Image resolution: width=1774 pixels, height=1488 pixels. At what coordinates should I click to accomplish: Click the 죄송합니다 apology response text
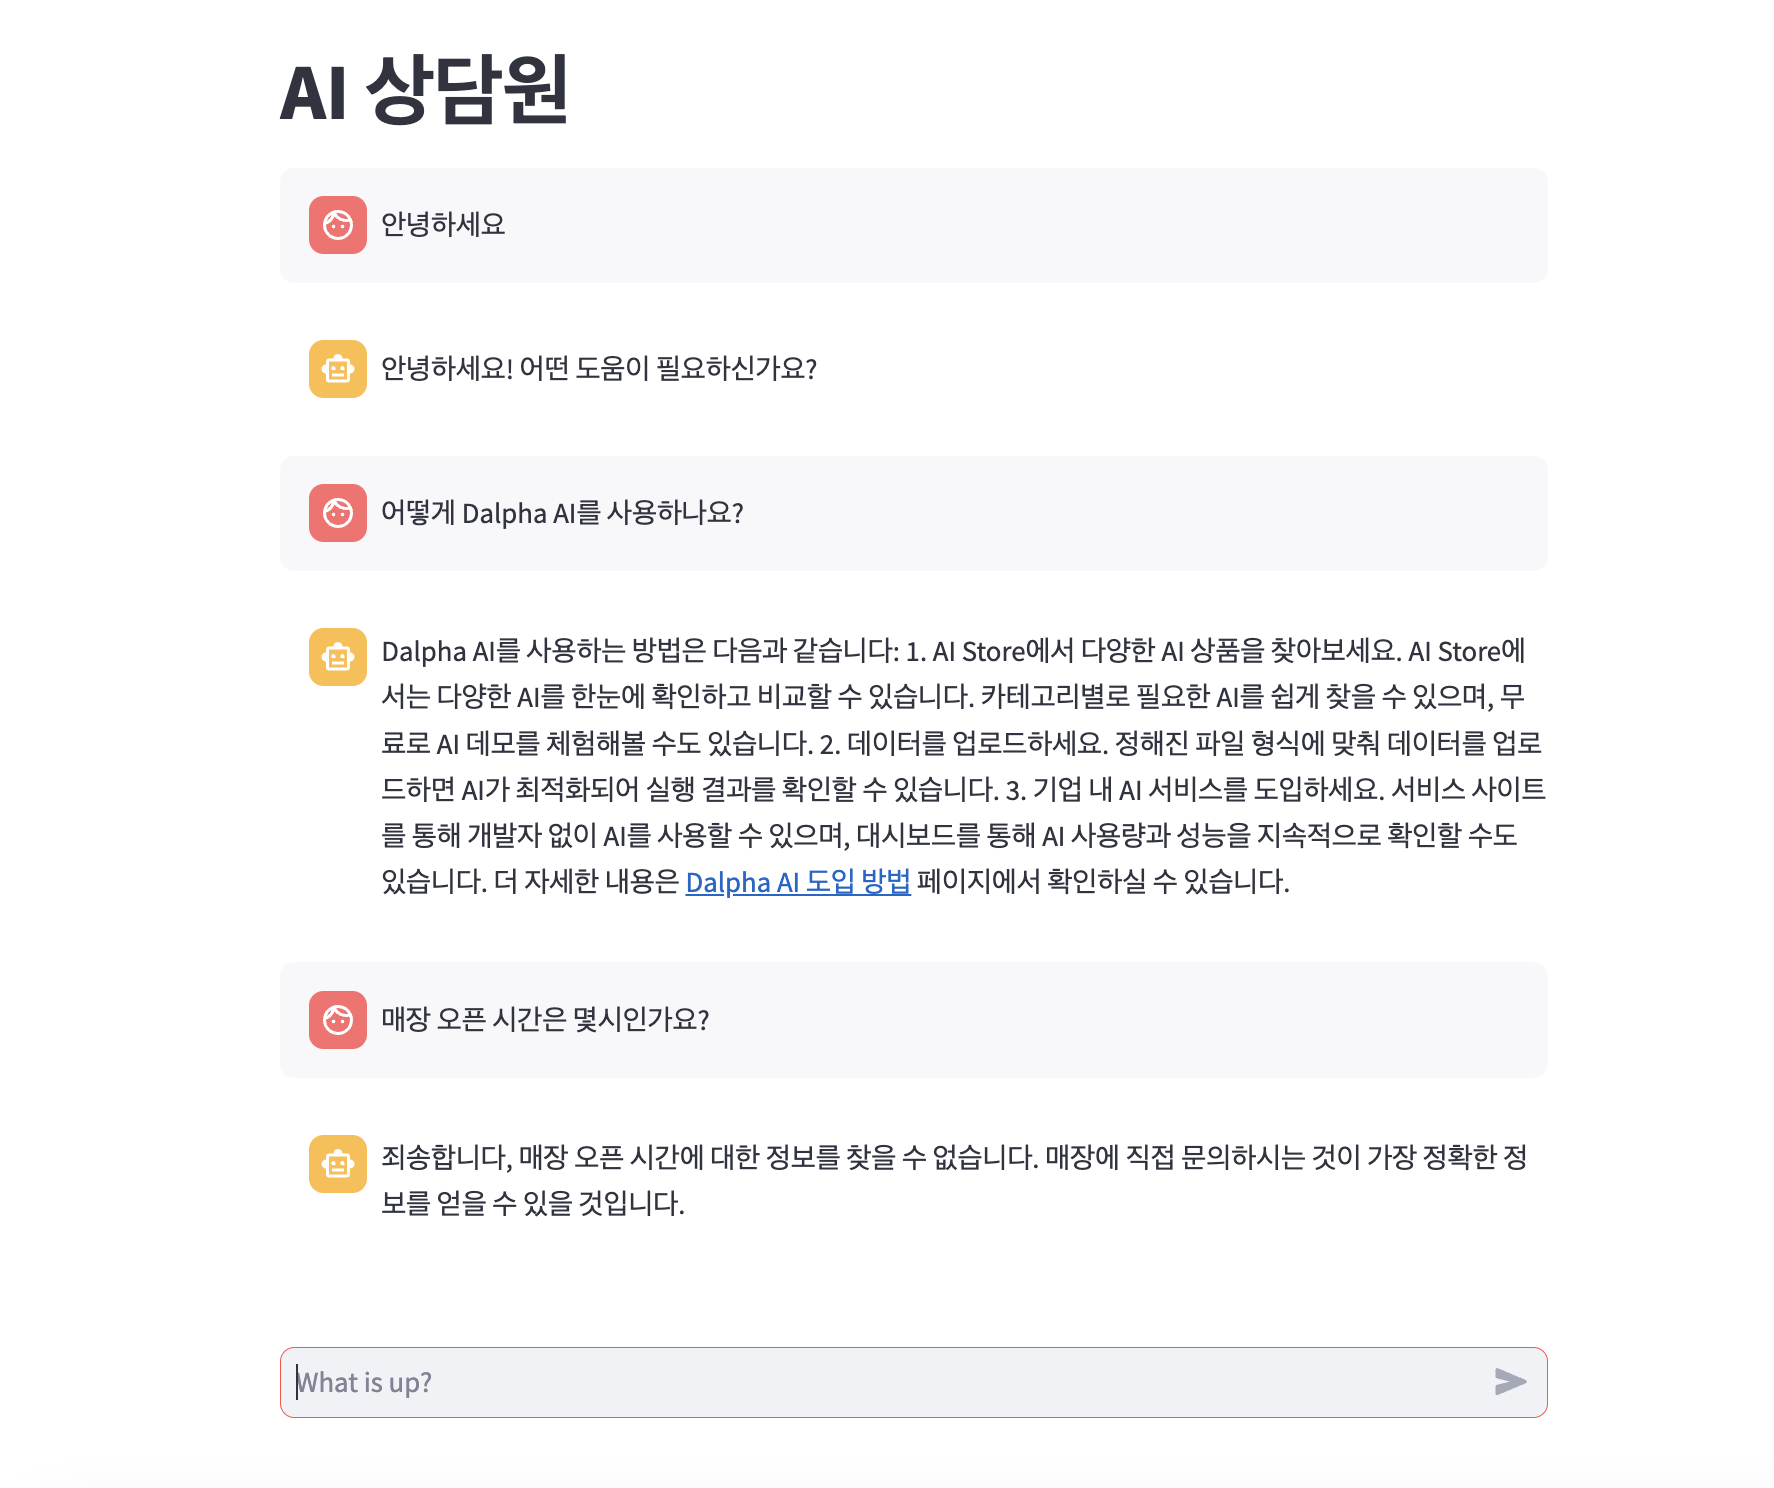click(954, 1180)
